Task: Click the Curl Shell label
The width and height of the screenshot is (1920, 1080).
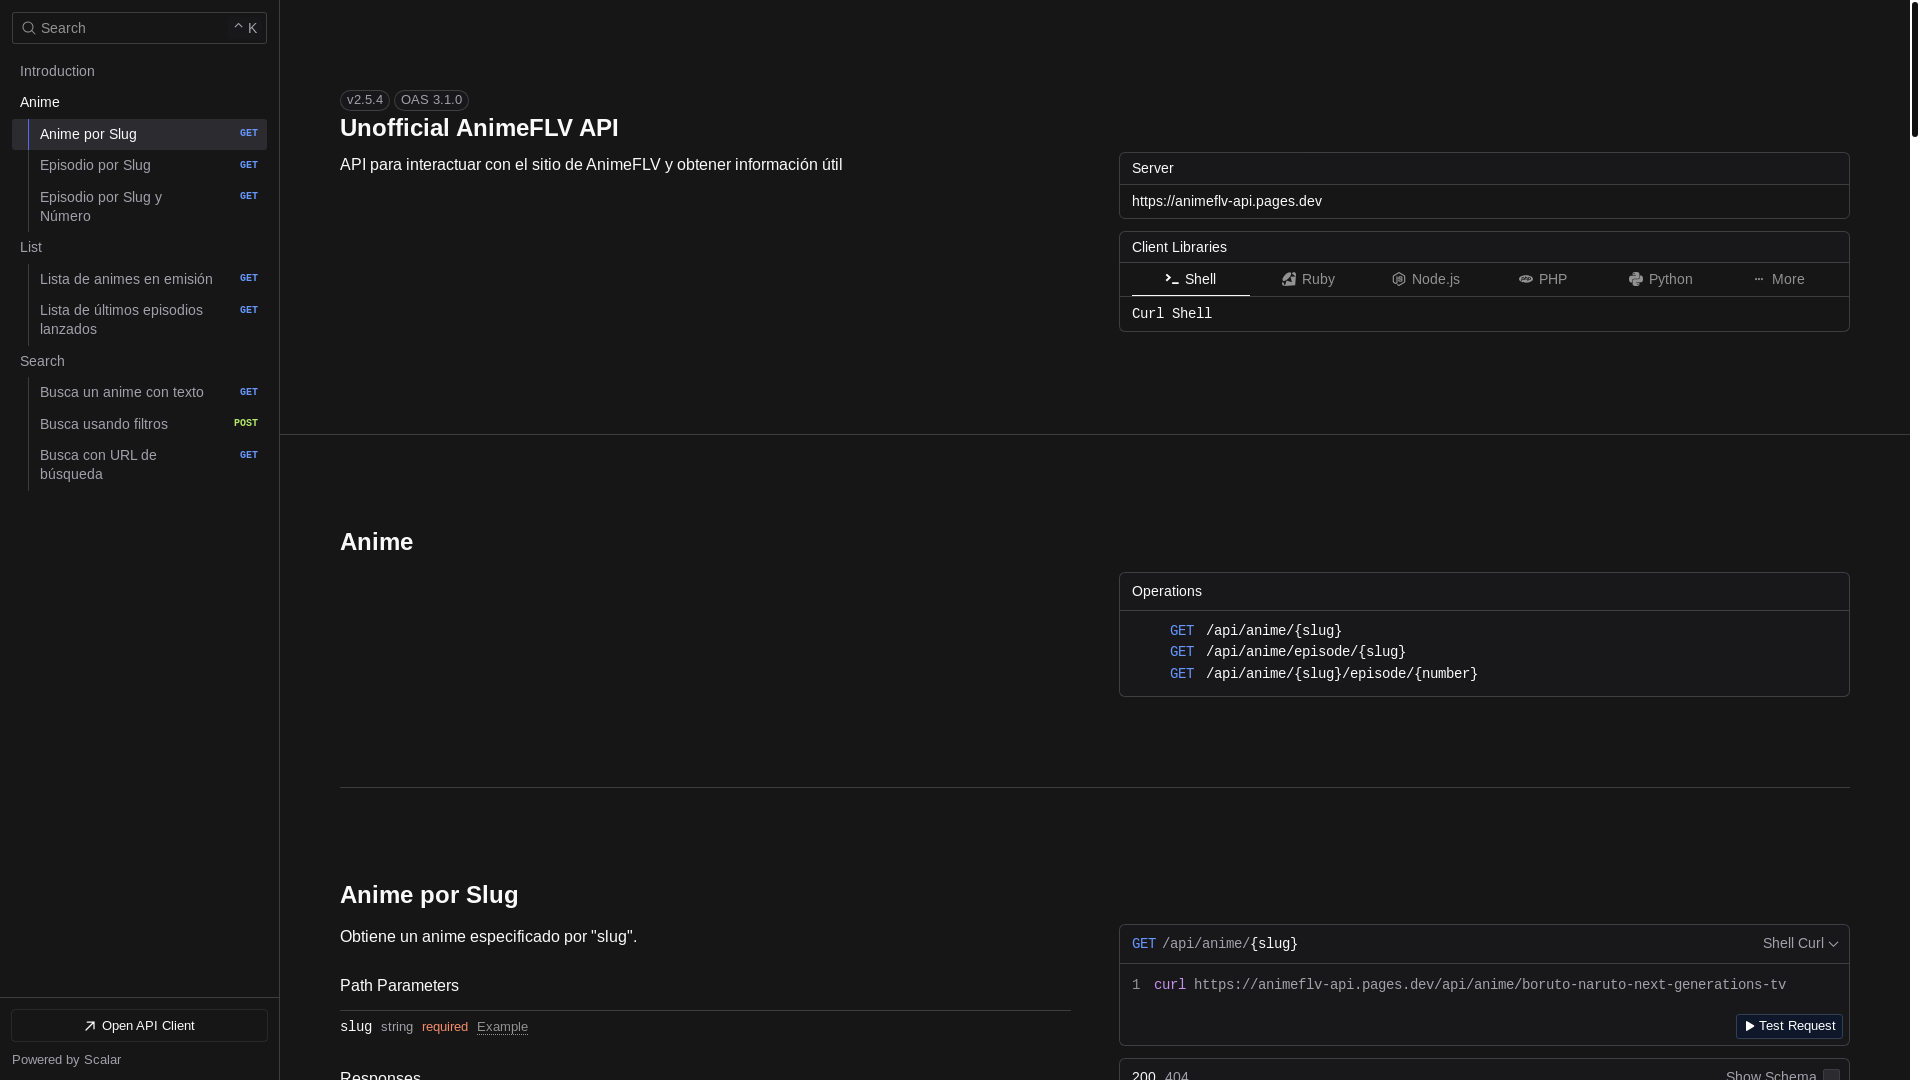Action: (x=1172, y=314)
